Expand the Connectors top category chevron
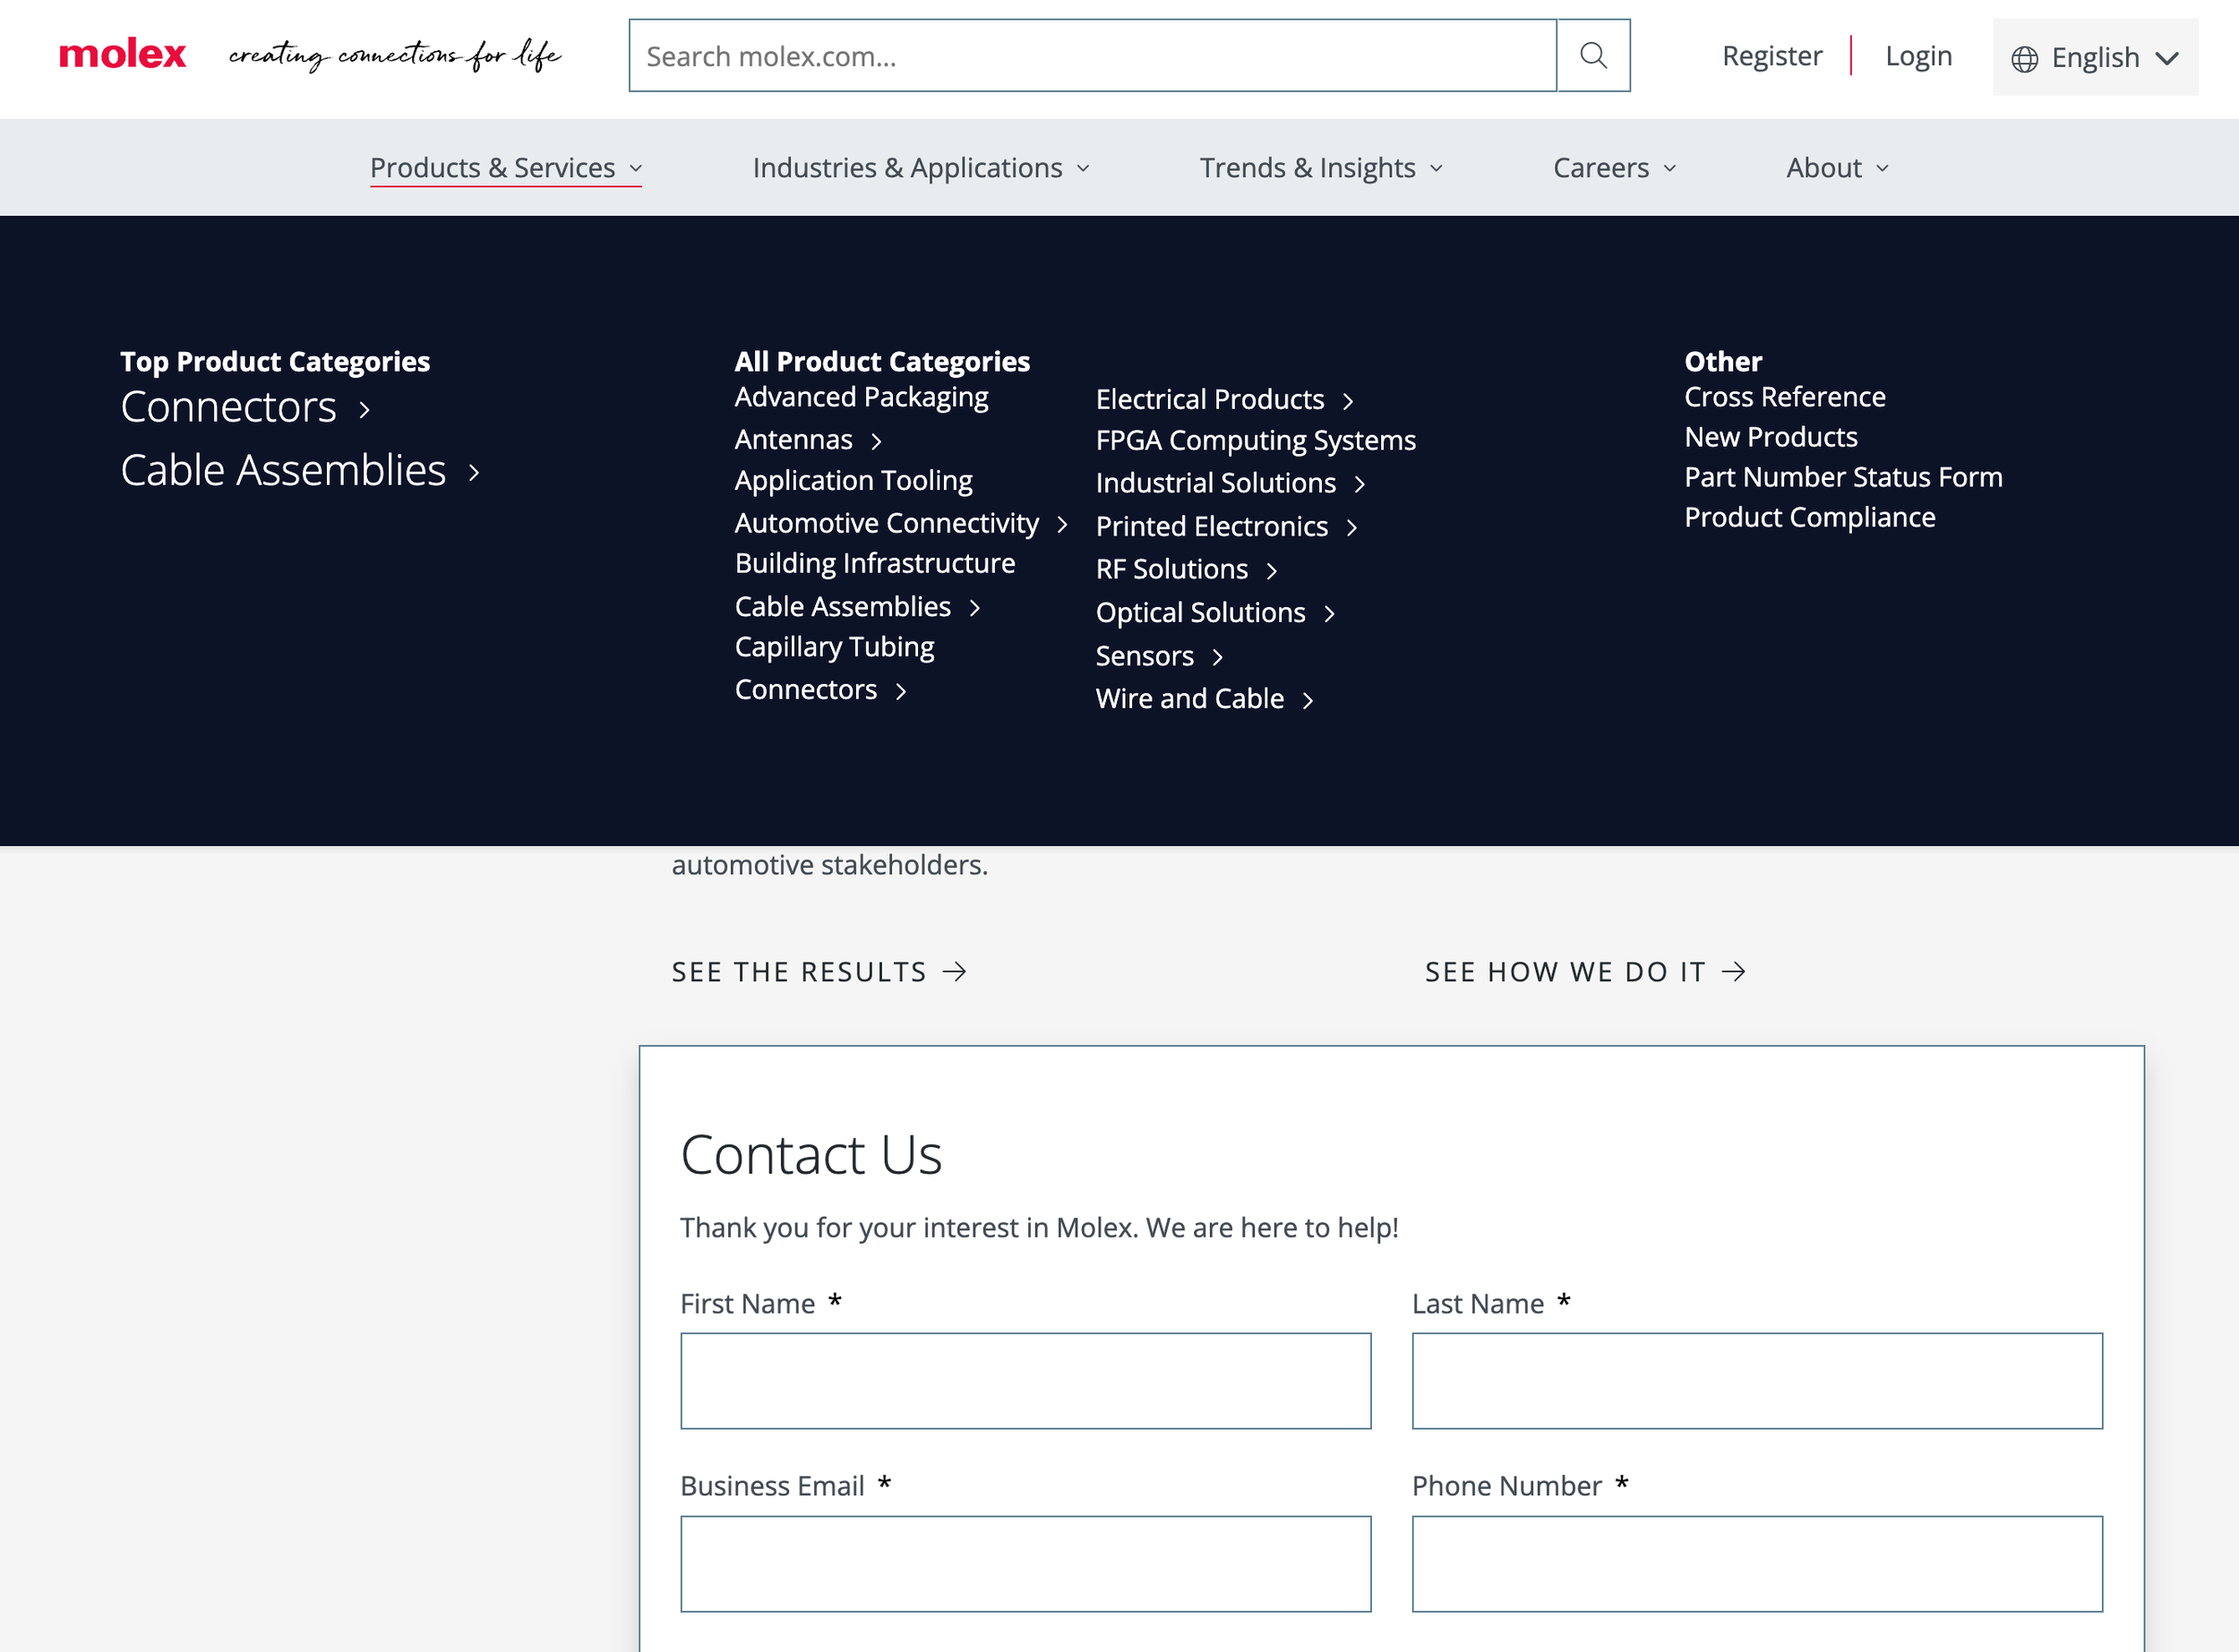This screenshot has height=1652, width=2239. pos(365,409)
